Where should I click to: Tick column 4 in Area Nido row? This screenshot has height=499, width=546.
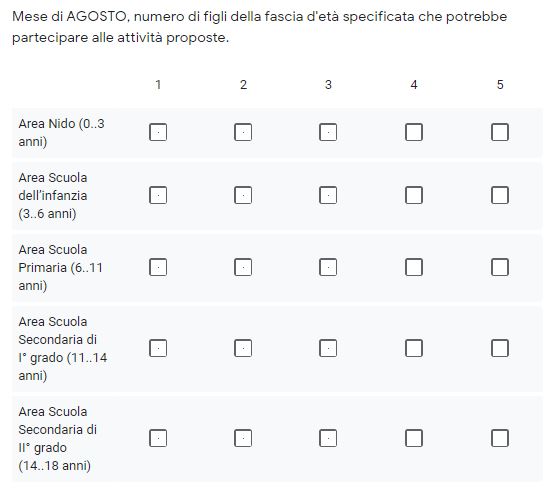click(414, 132)
